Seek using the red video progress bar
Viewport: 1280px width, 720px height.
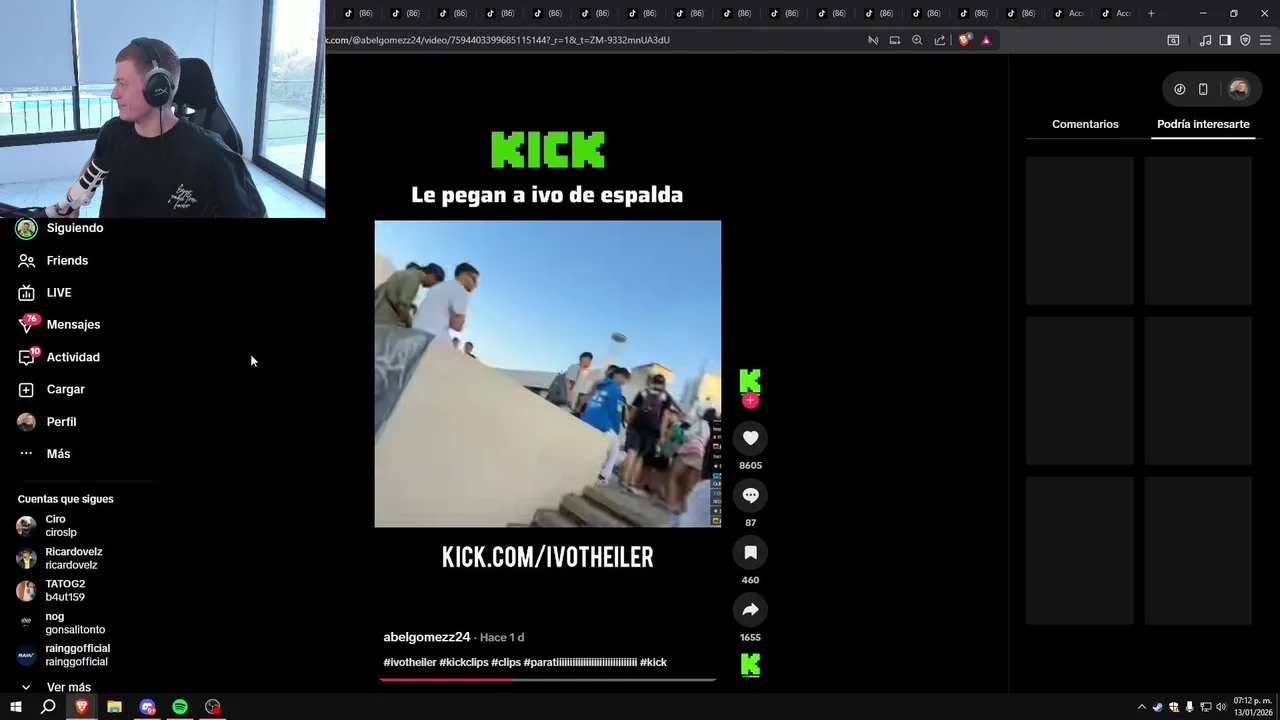coord(547,679)
